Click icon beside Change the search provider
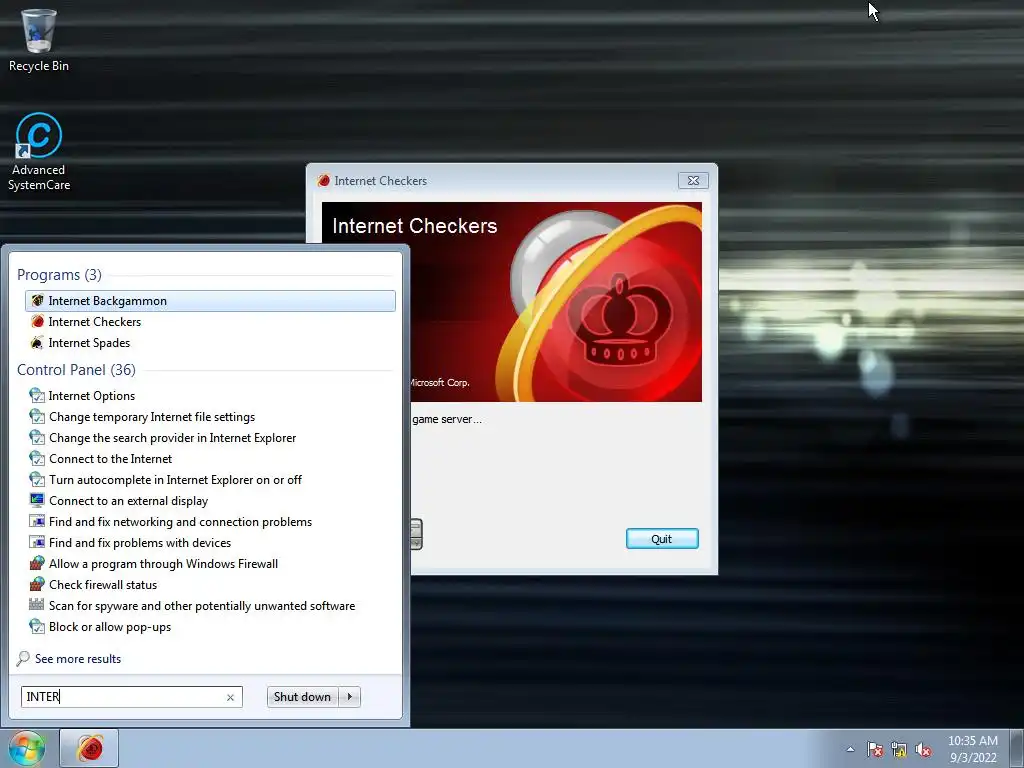Screen dimensions: 1024x768 point(37,438)
